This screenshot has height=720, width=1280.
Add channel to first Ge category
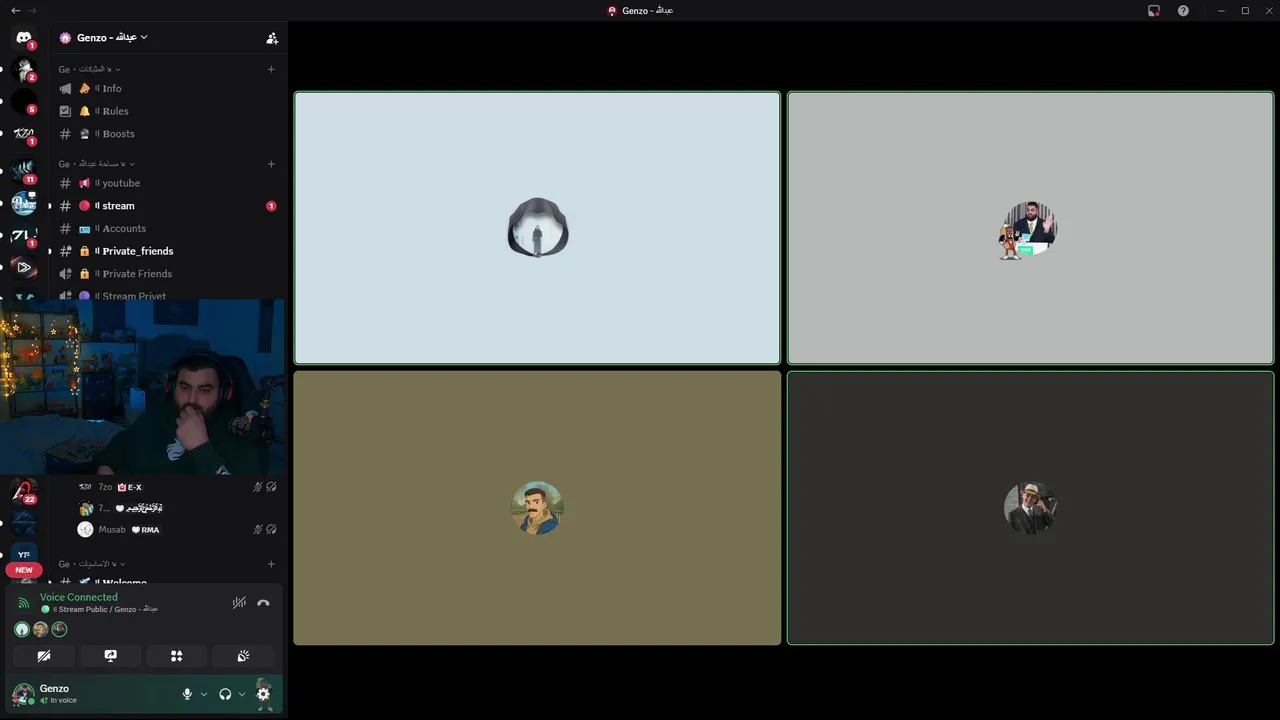(271, 69)
